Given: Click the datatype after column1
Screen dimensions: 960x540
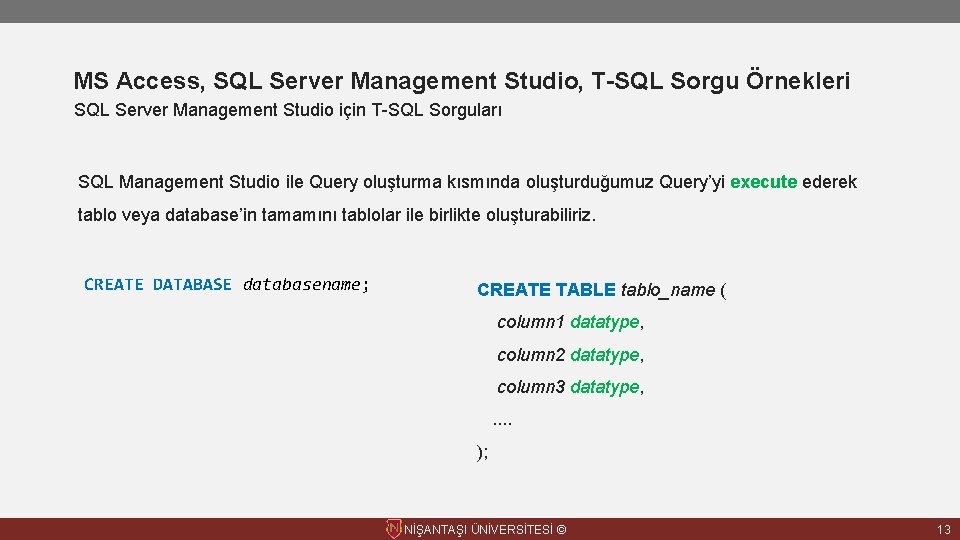Looking at the screenshot, I should 605,323.
